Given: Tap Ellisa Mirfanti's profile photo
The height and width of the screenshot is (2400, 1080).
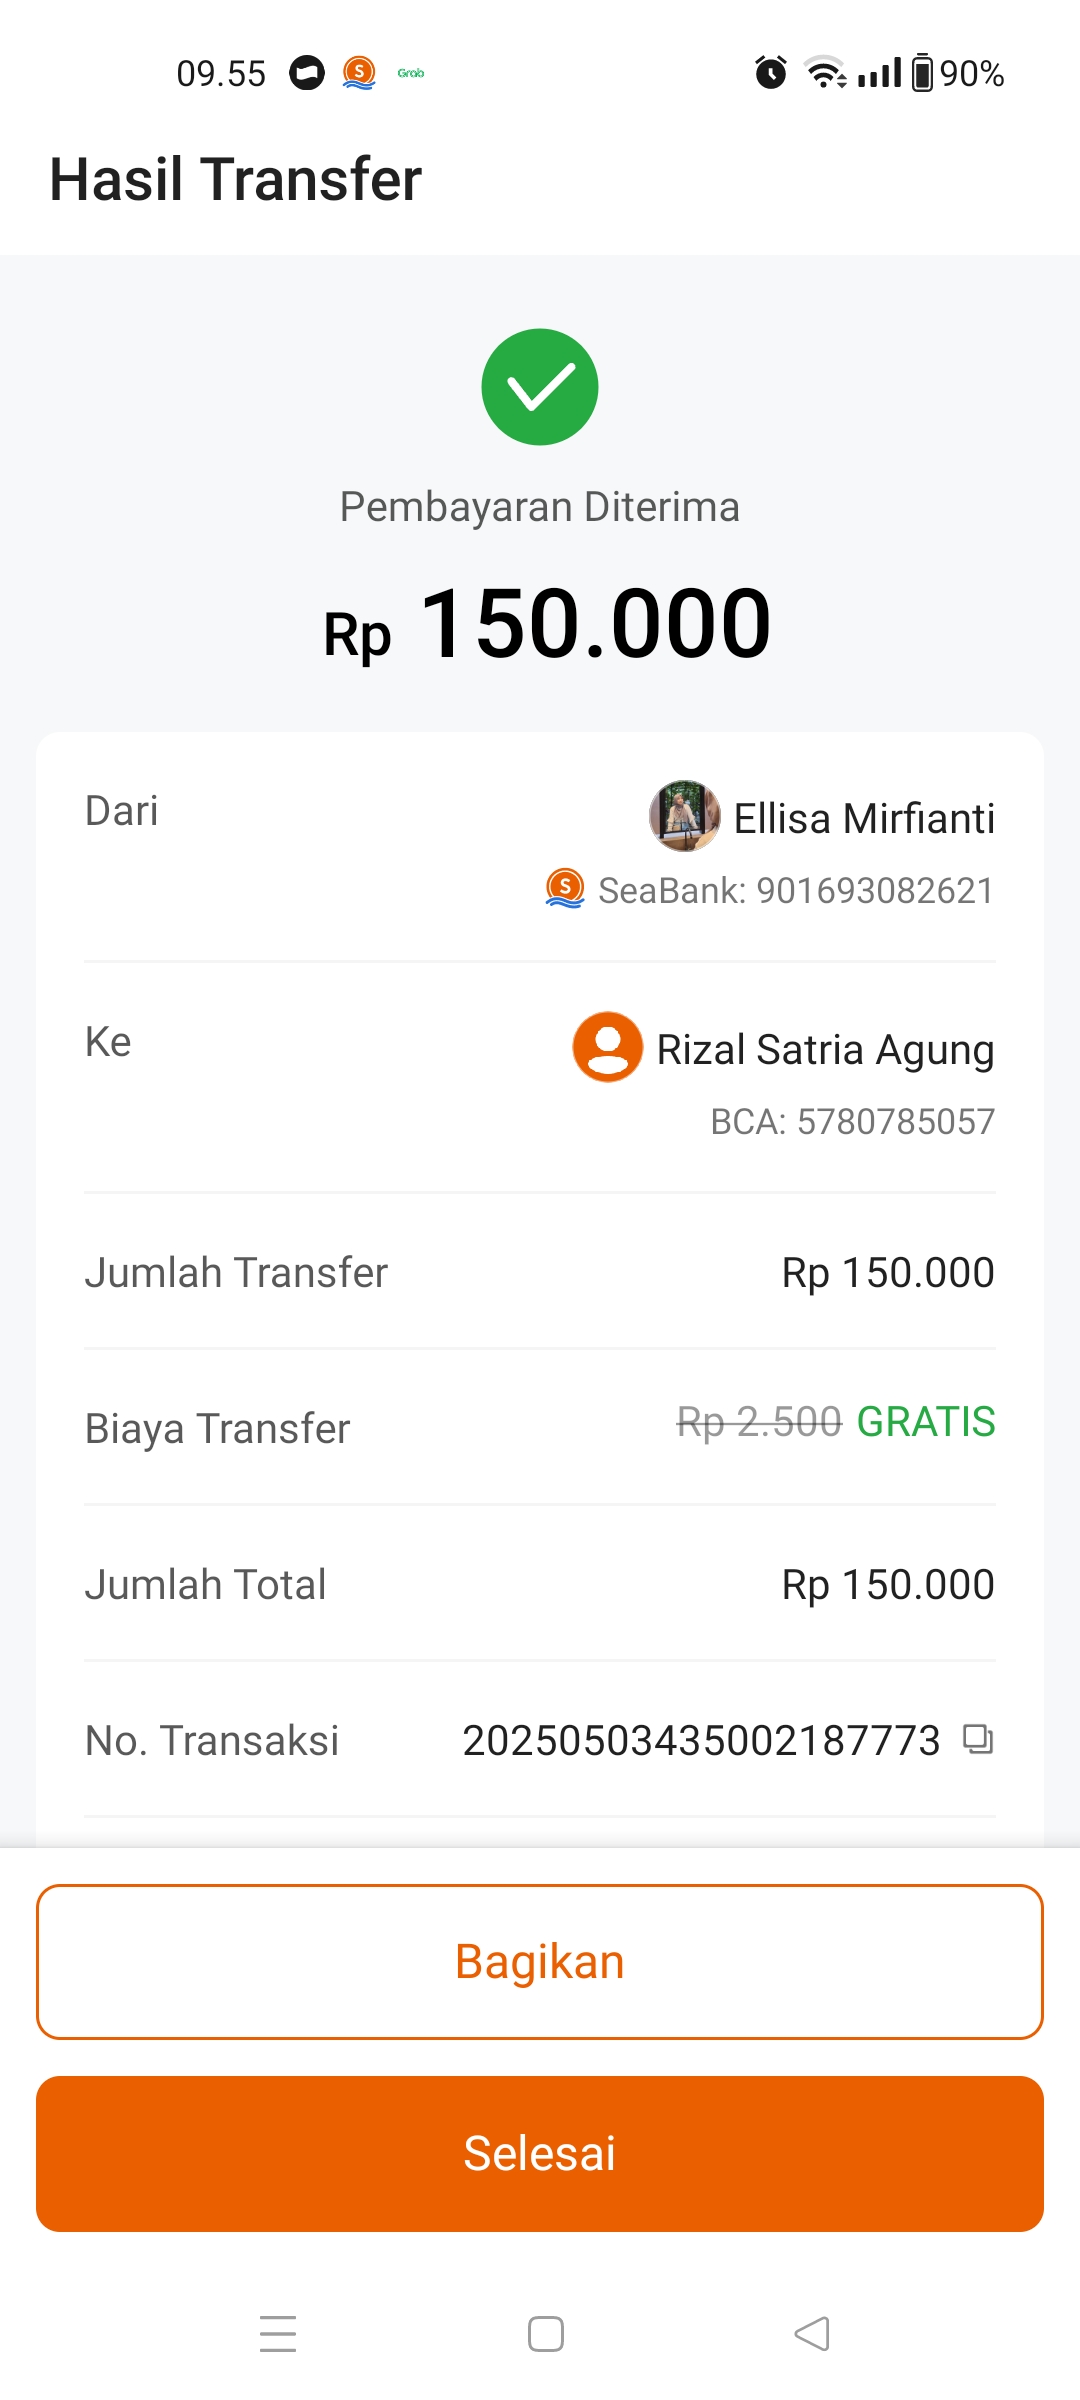Looking at the screenshot, I should [x=684, y=816].
